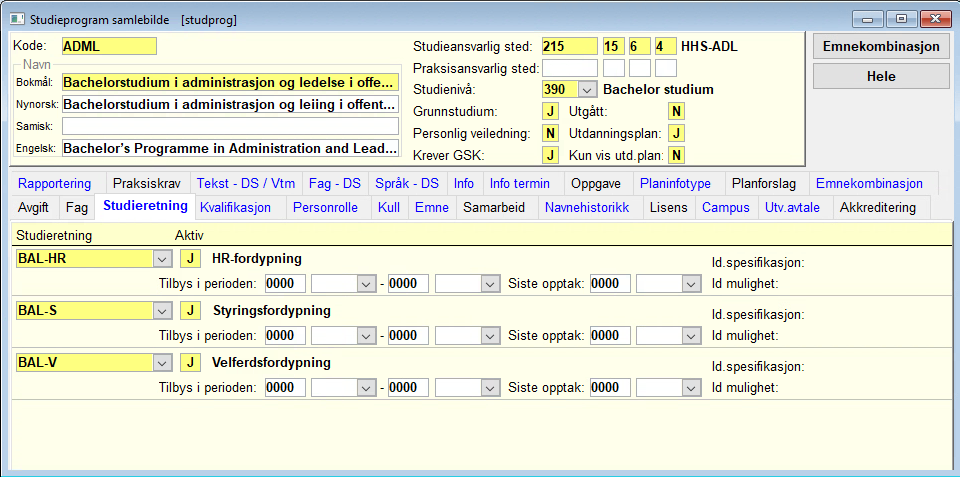Toggle Aktiv field for BAL-HR
960x477 pixels.
tap(190, 259)
